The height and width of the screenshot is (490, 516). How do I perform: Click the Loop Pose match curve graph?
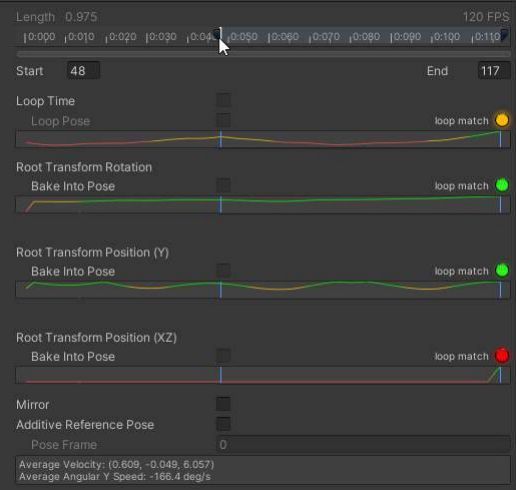[263, 139]
